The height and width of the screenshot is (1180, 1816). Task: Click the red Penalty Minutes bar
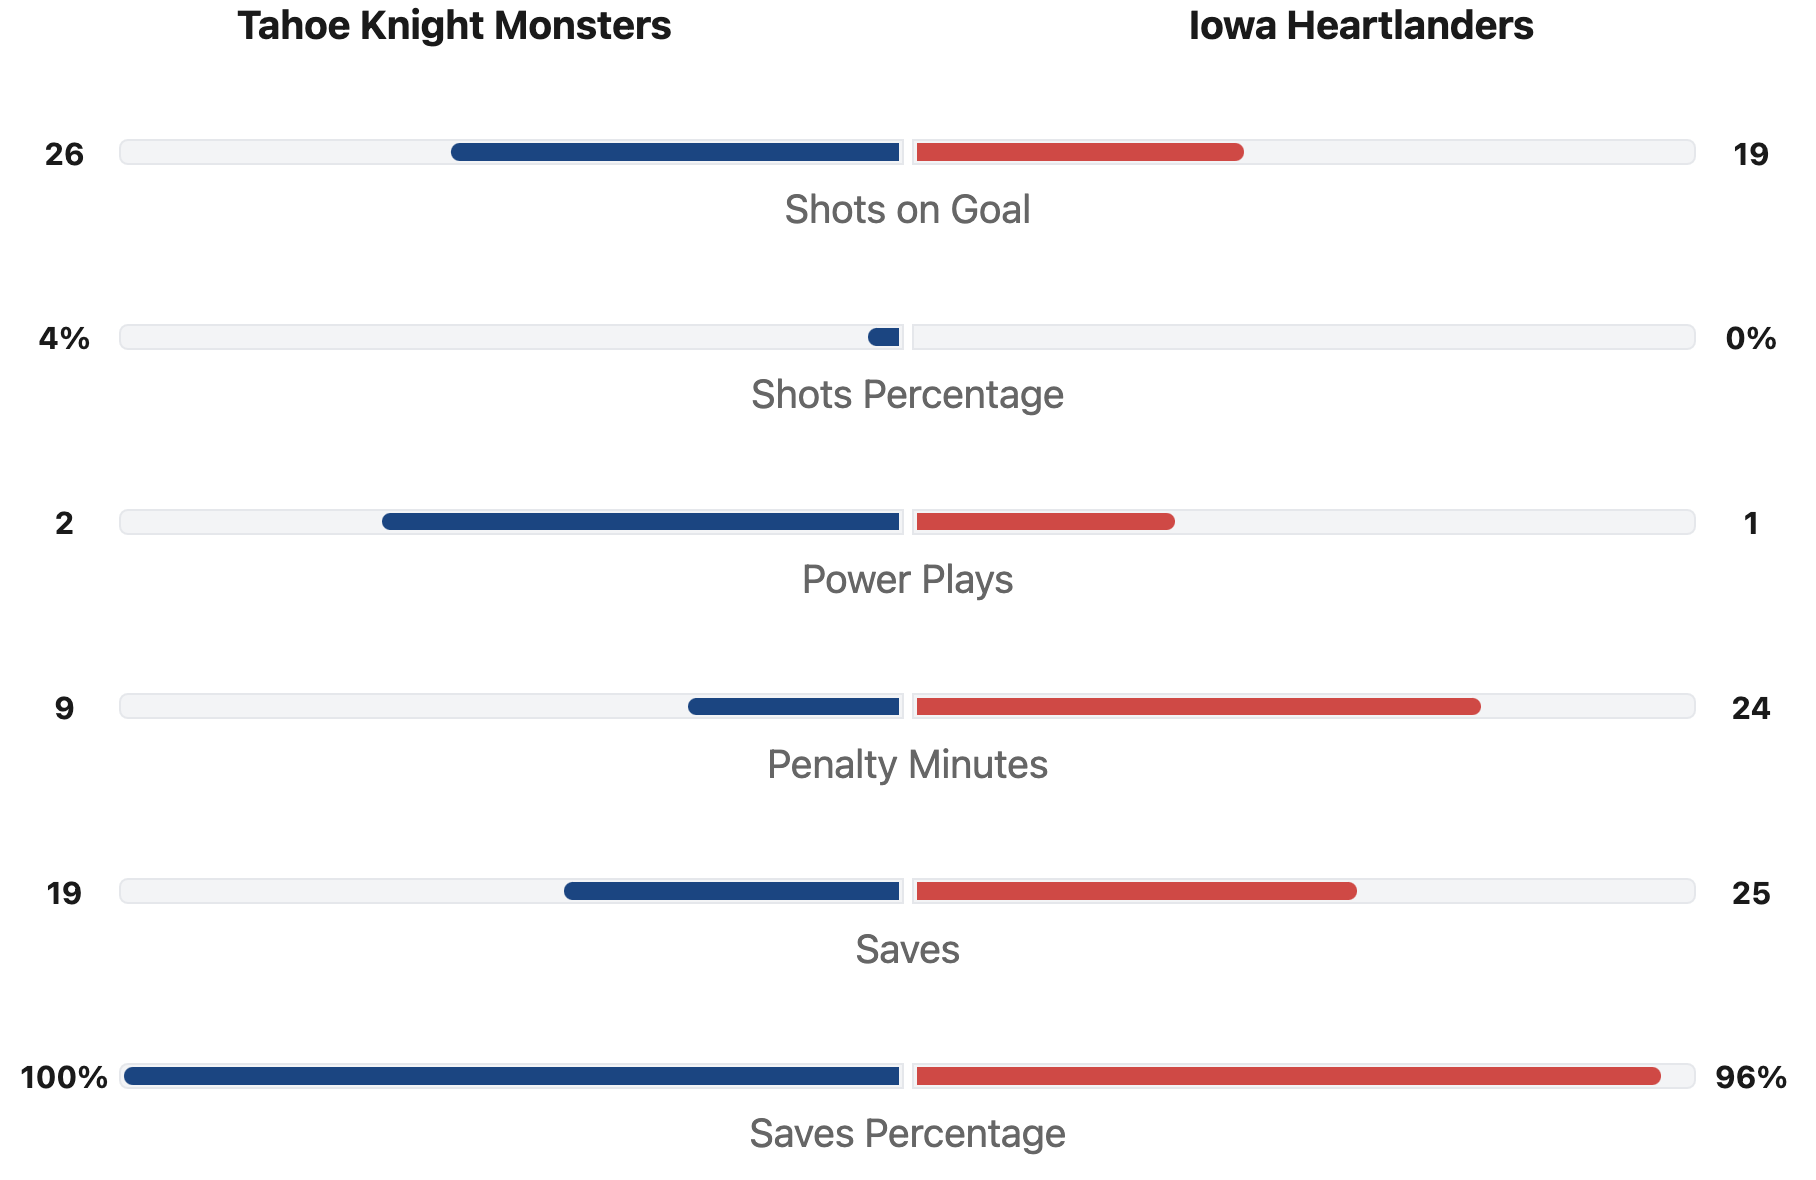pyautogui.click(x=1198, y=707)
